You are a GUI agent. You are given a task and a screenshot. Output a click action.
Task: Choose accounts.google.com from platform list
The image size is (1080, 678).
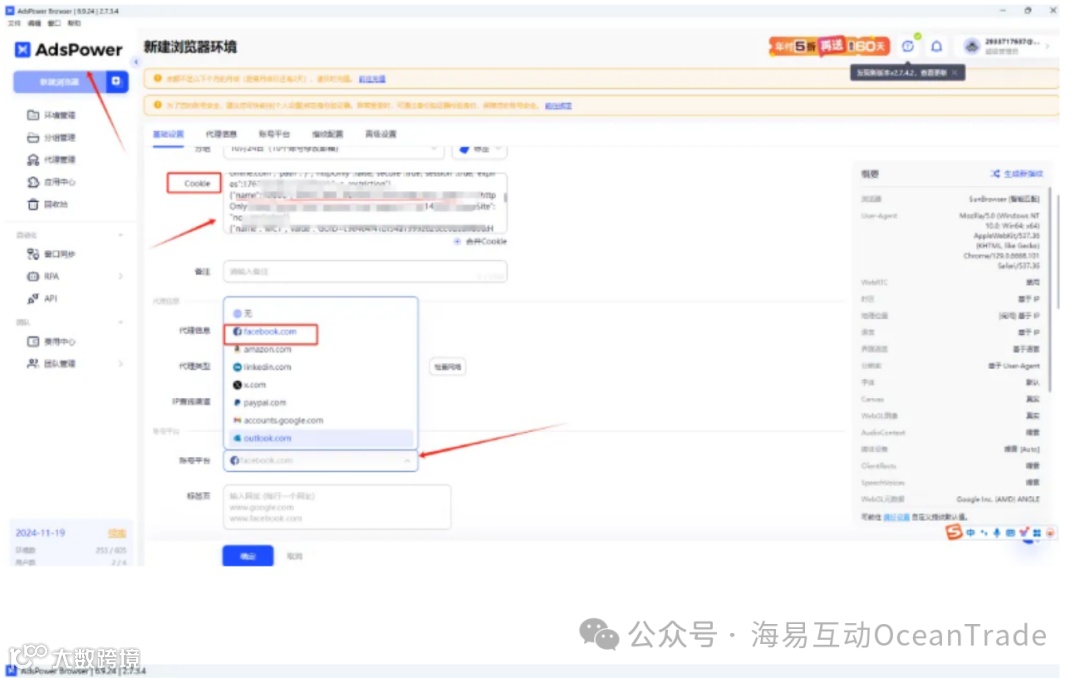coord(320,420)
